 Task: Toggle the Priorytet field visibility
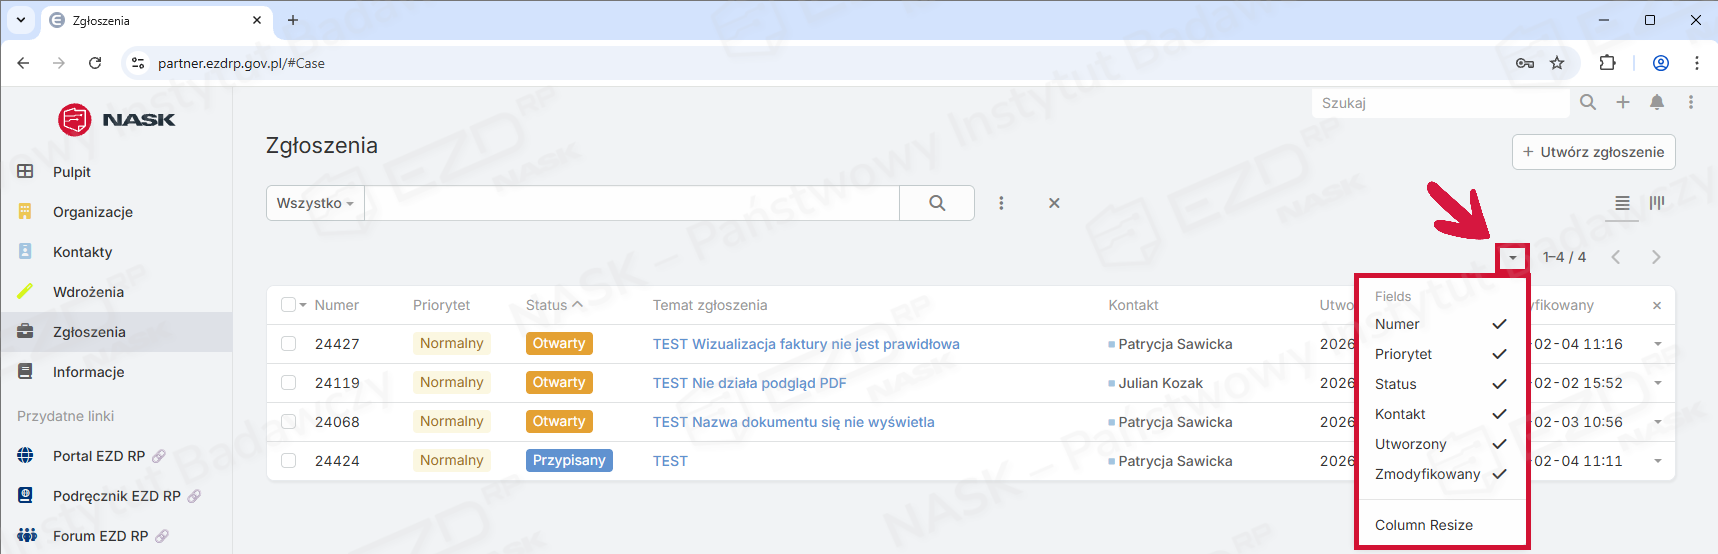pos(1440,354)
